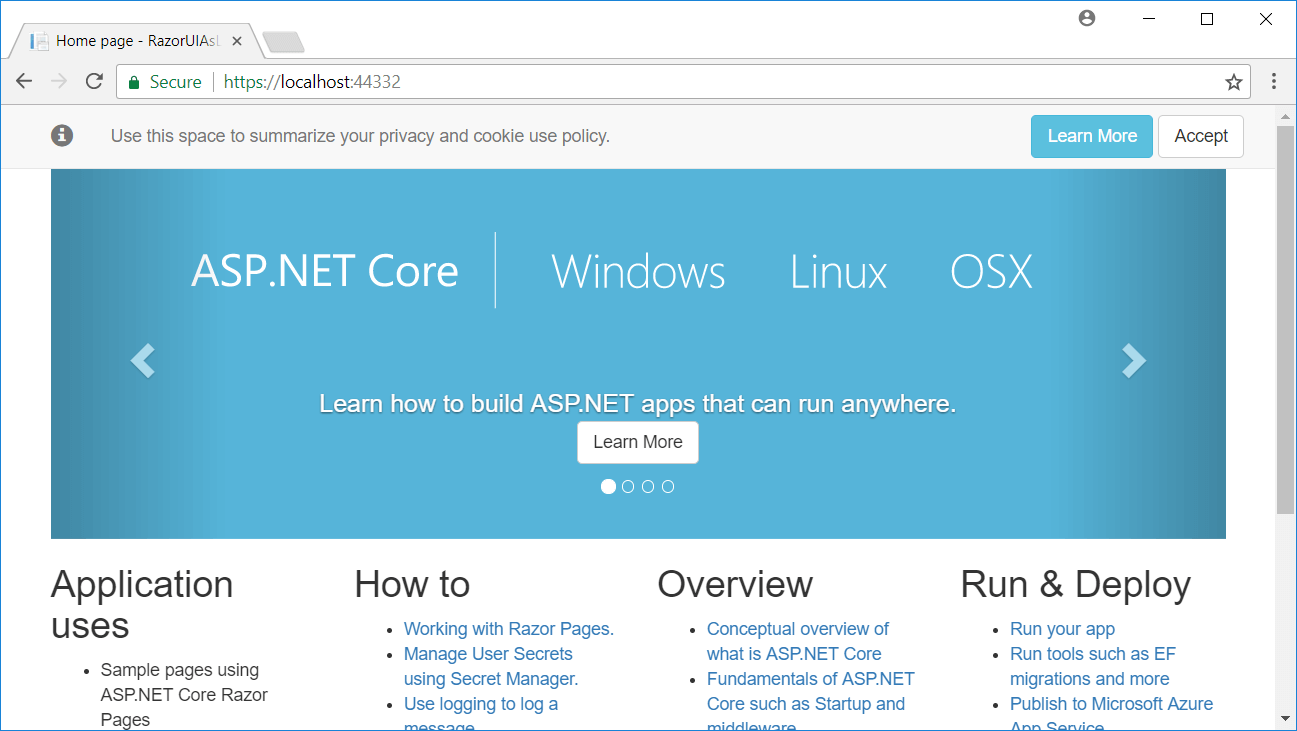This screenshot has width=1297, height=731.
Task: Reload the page with refresh icon
Action: [94, 82]
